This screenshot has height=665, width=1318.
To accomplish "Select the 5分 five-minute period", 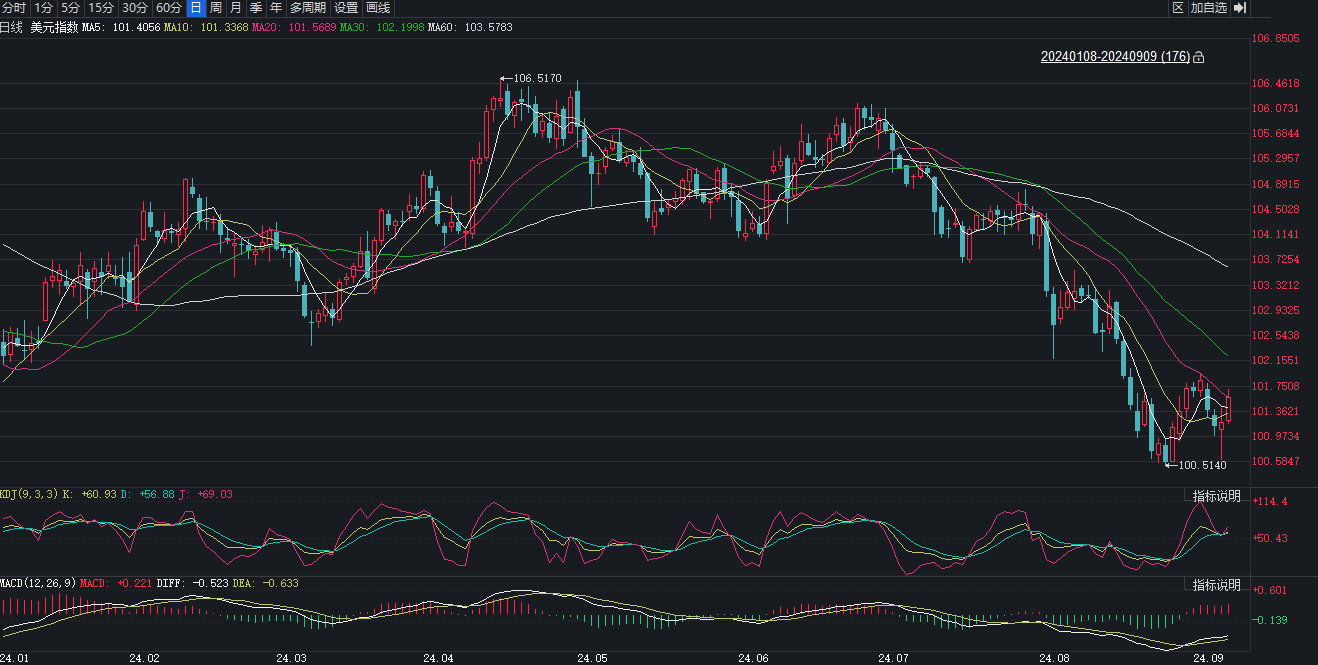I will (x=70, y=8).
